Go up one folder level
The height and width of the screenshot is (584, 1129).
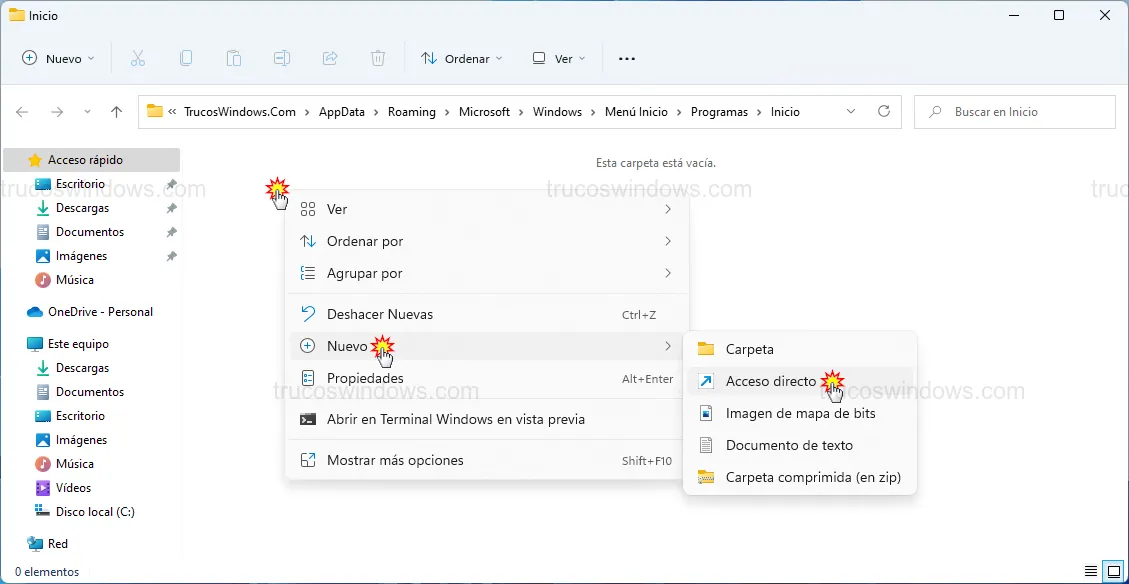point(116,112)
